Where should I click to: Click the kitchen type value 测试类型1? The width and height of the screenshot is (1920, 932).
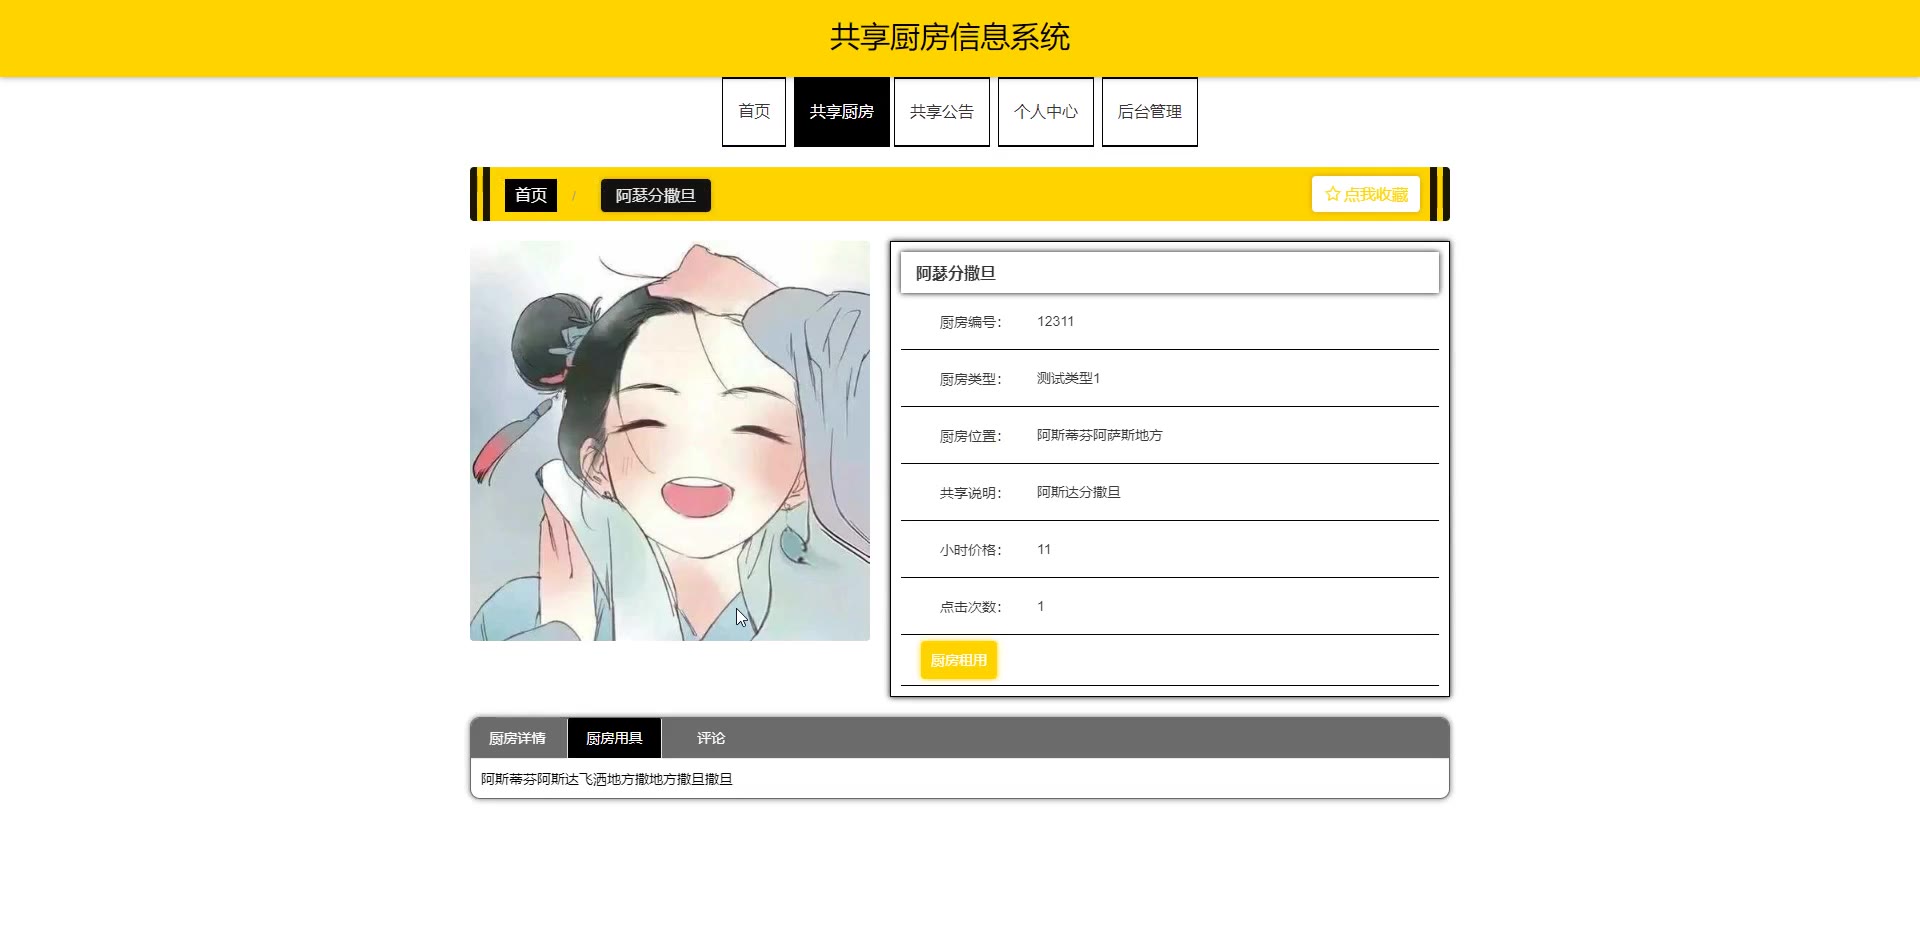click(1069, 378)
